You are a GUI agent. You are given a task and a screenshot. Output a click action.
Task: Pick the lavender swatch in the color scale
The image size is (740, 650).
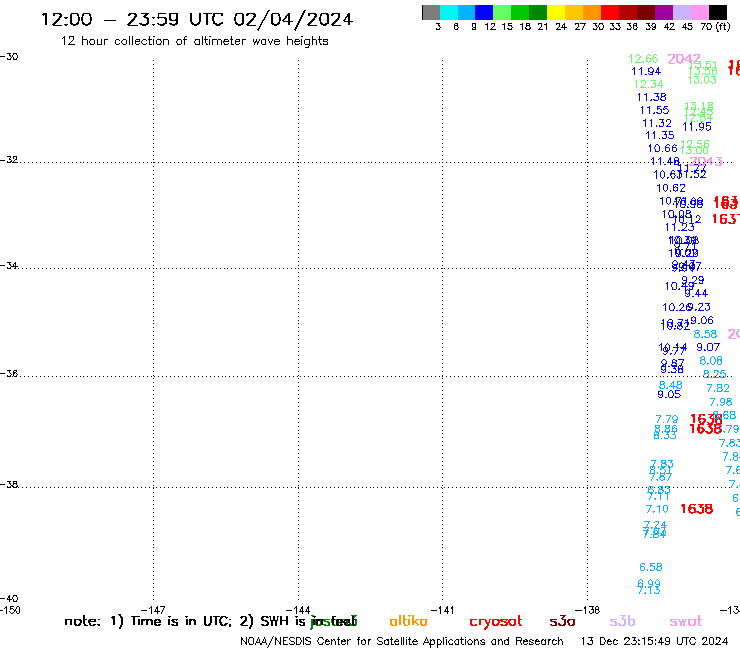coord(681,12)
